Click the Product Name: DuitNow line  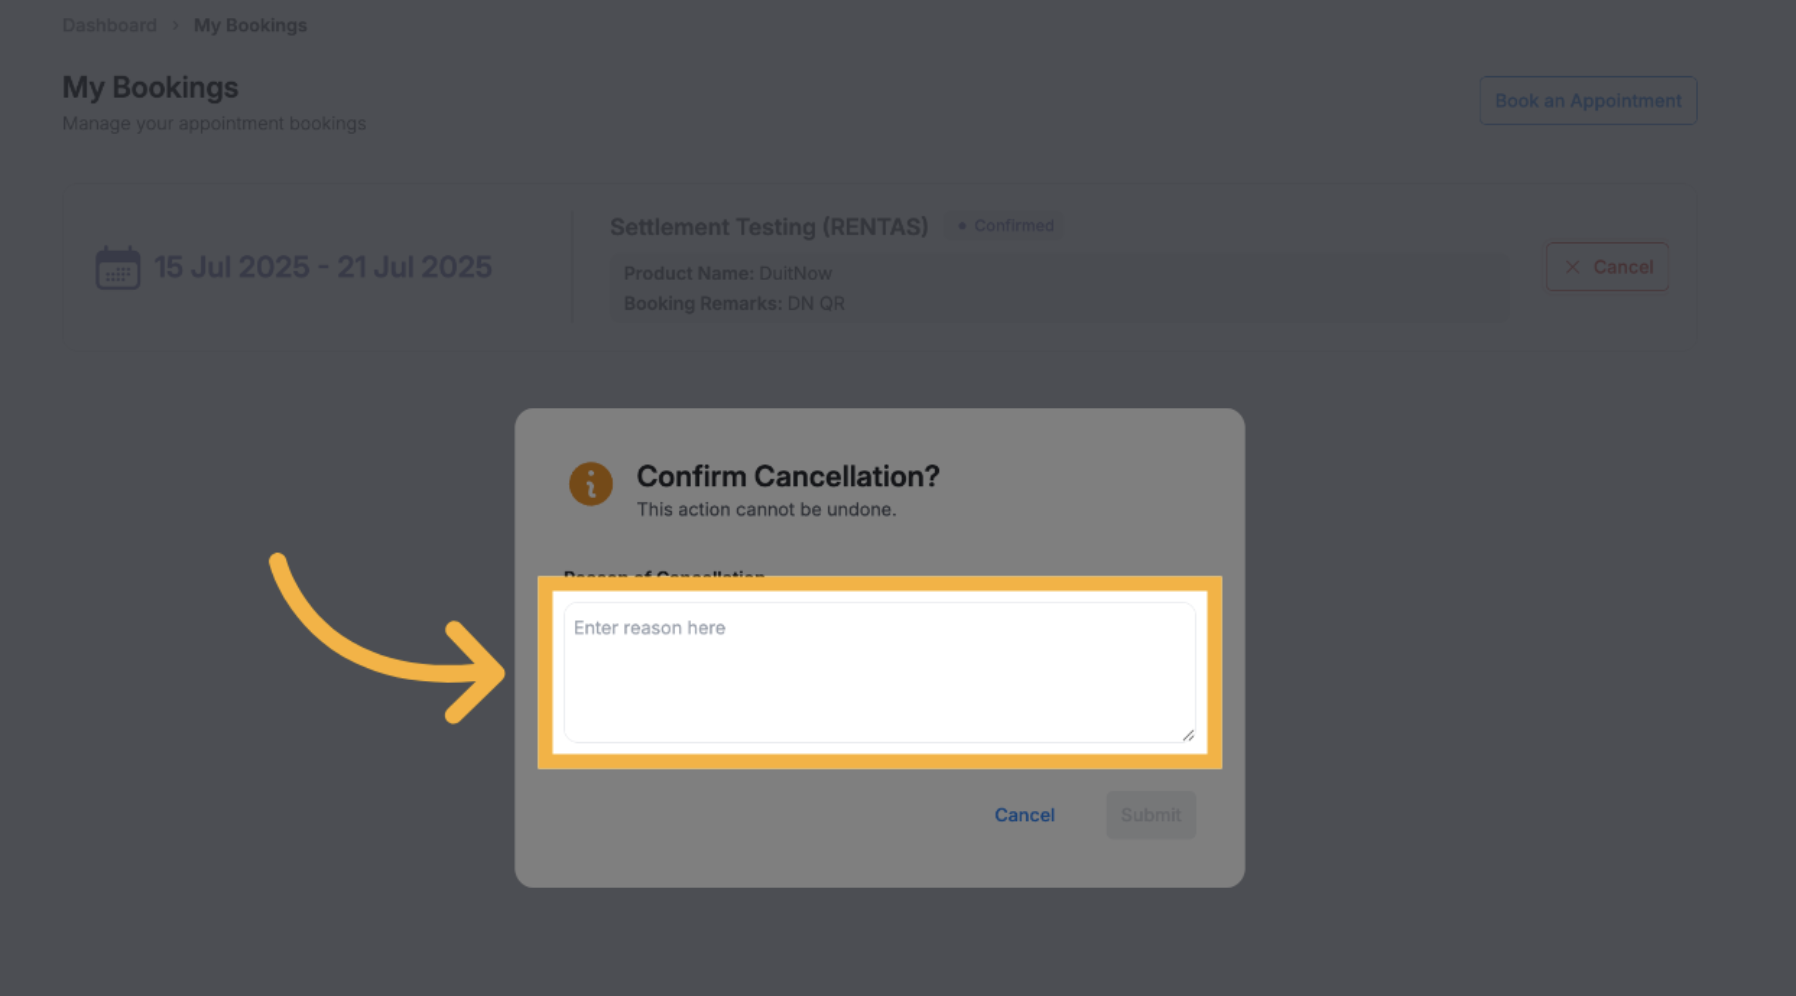[x=727, y=273]
